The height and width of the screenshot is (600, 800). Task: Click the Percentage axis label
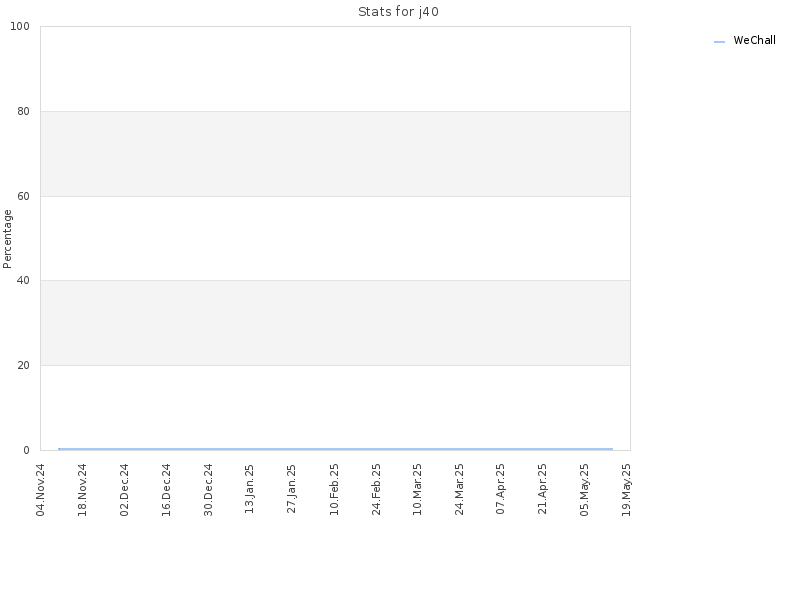pos(7,239)
